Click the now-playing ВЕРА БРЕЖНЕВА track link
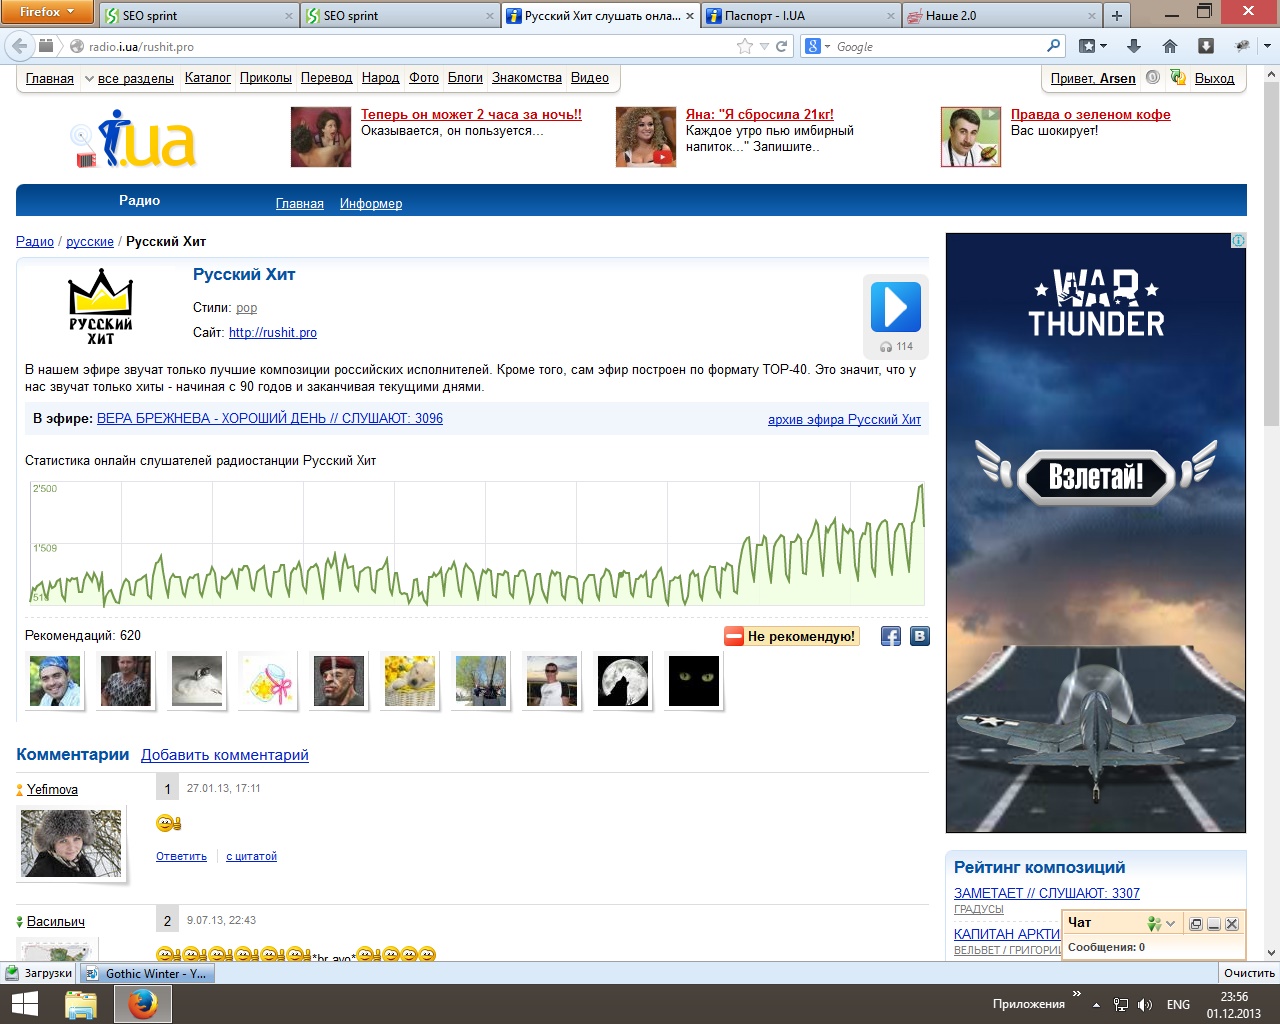Image resolution: width=1280 pixels, height=1024 pixels. coord(270,419)
